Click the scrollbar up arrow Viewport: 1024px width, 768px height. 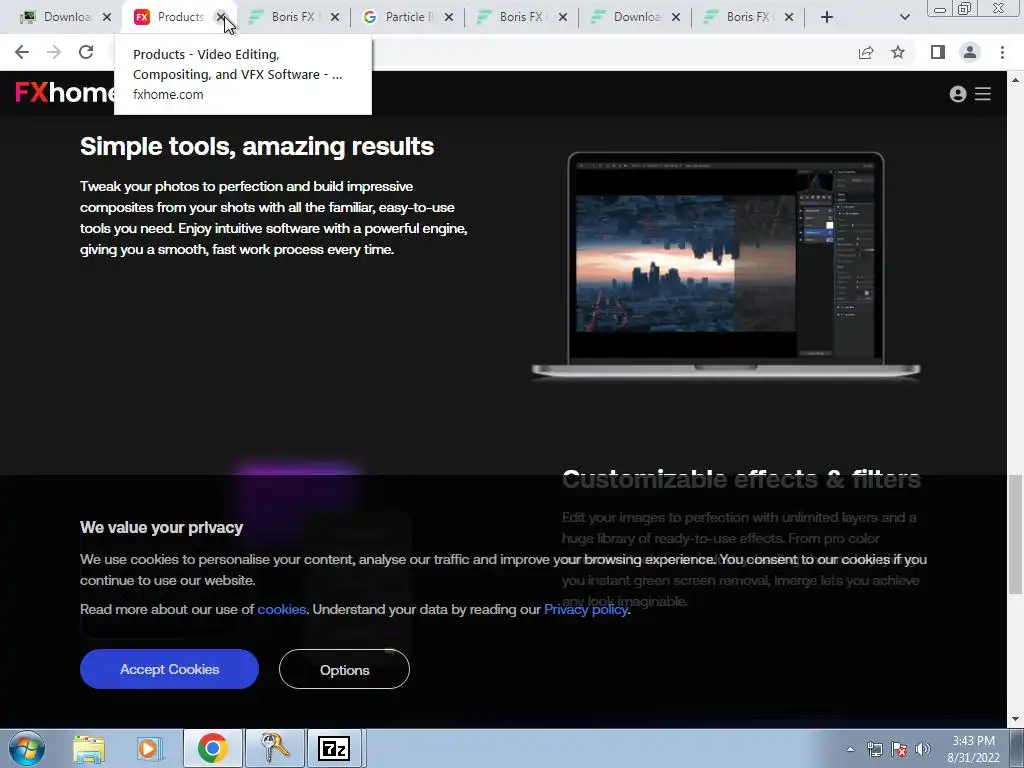tap(1015, 80)
